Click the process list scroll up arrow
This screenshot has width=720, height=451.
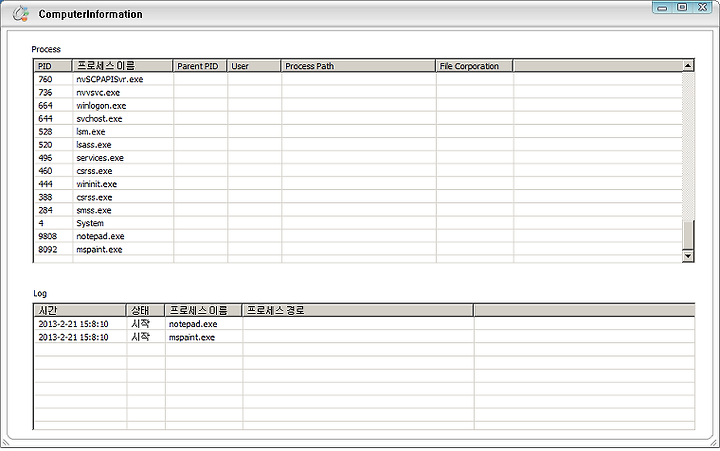tap(688, 66)
